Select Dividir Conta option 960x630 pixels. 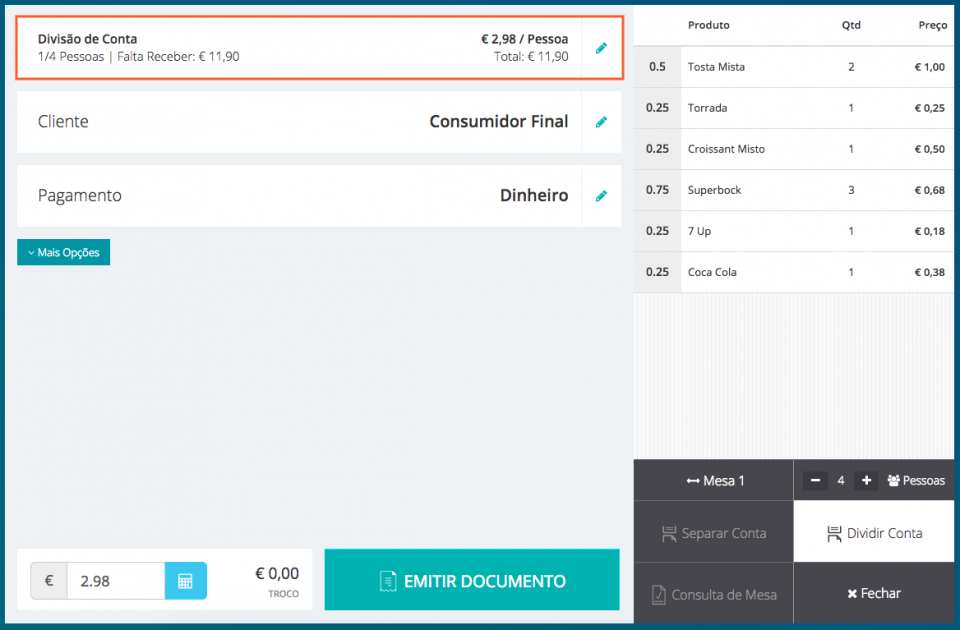click(x=874, y=533)
